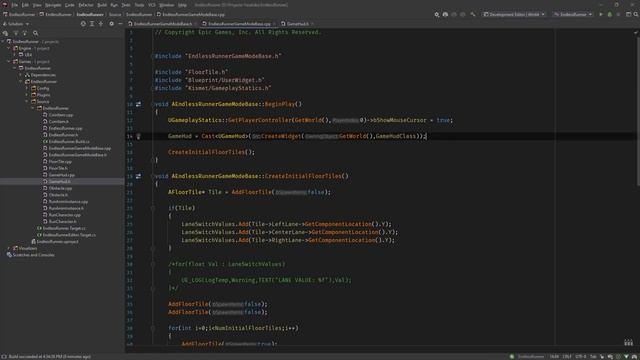Click the green Run button

pyautogui.click(x=601, y=14)
